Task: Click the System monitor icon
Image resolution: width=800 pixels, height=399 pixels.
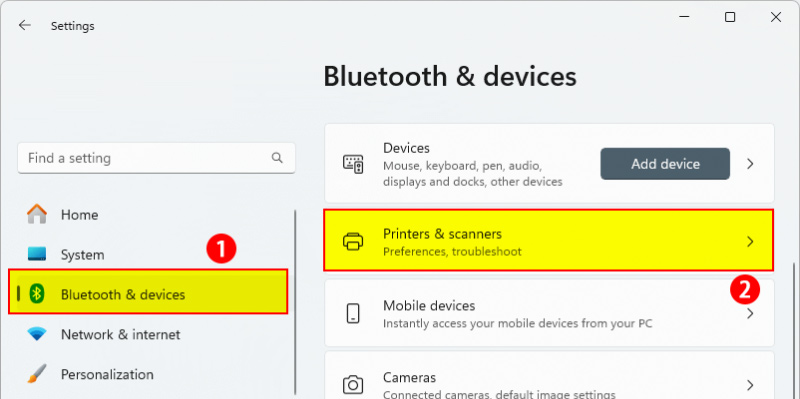Action: (37, 254)
